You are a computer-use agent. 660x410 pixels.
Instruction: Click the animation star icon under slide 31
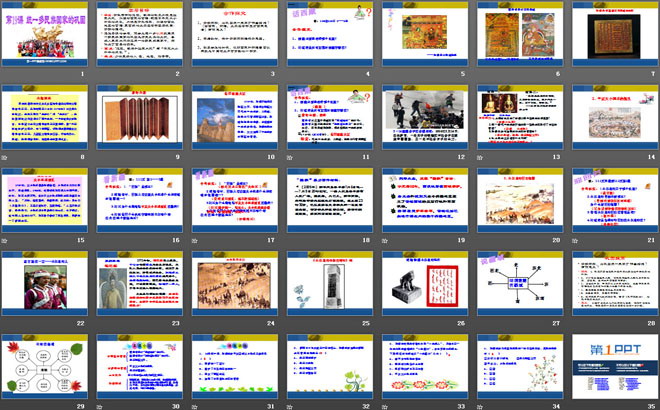(x=194, y=407)
